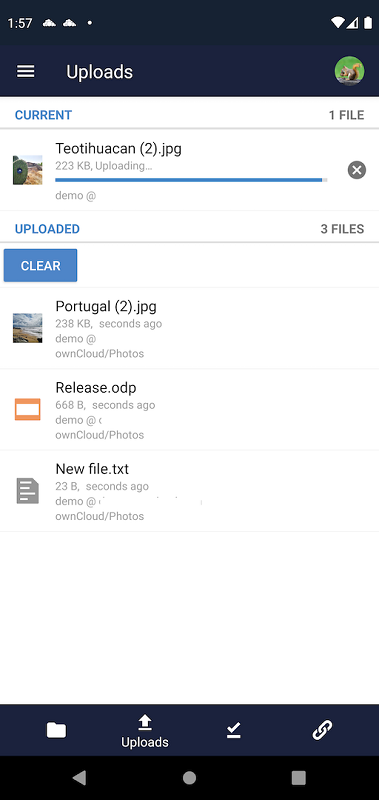
Task: Open the Portugal (2).jpg thumbnail
Action: pyautogui.click(x=28, y=328)
